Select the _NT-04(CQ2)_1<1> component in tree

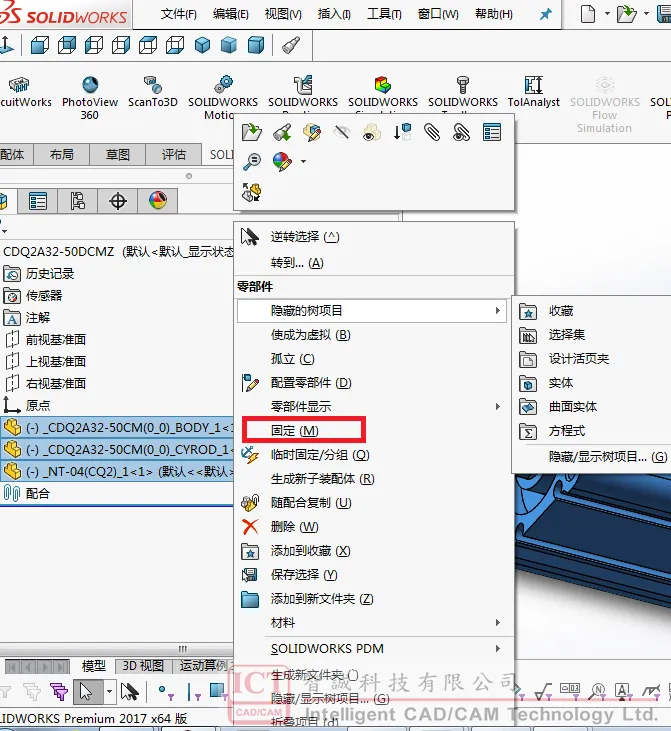(117, 471)
